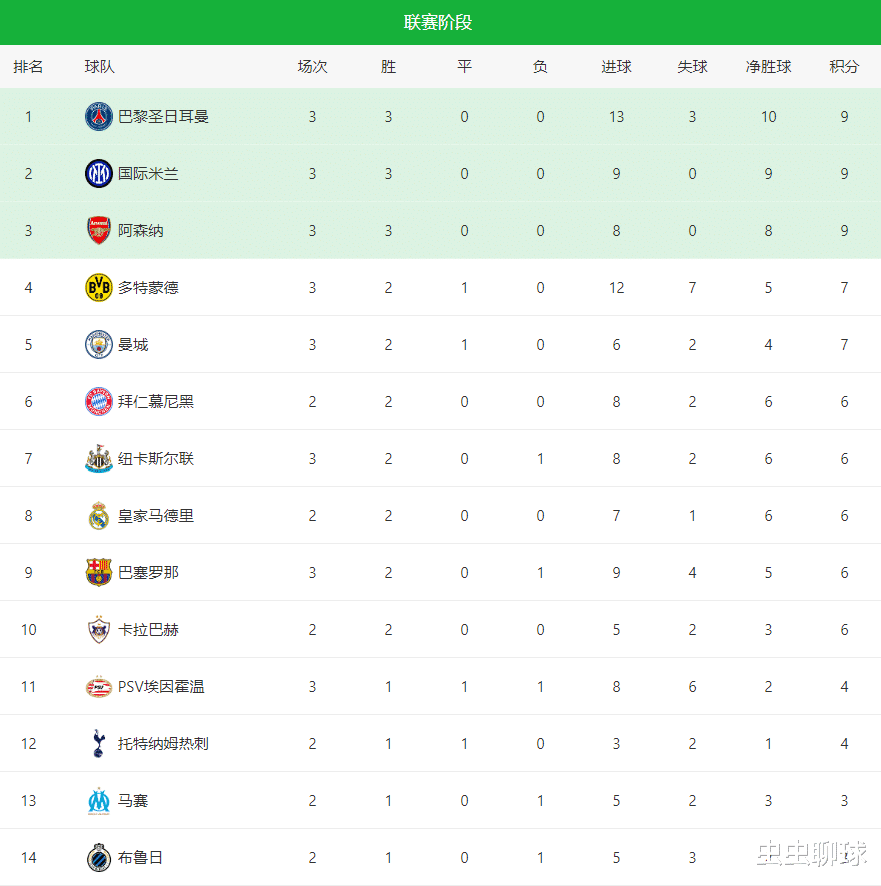Viewport: 881px width, 886px height.
Task: Click the 进球 column header
Action: [x=616, y=67]
